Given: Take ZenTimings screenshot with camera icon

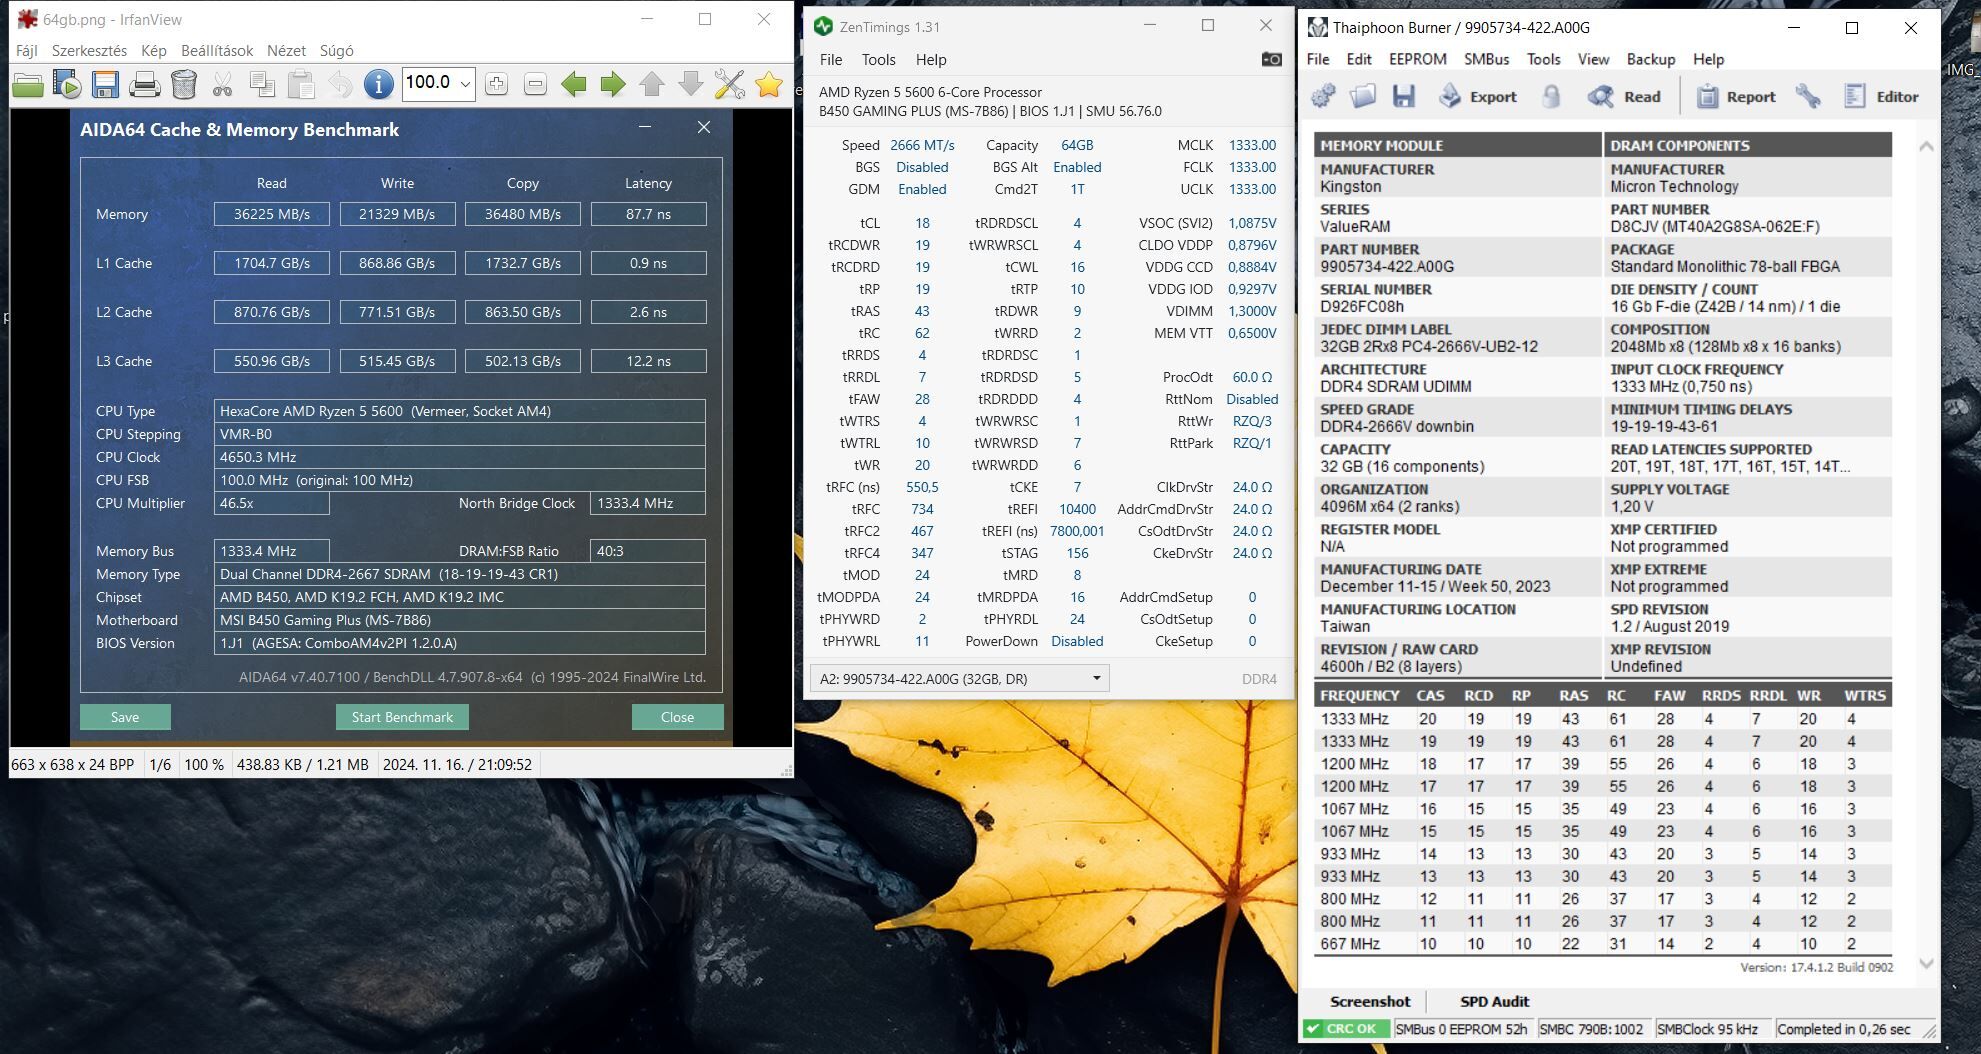Looking at the screenshot, I should click(x=1271, y=60).
